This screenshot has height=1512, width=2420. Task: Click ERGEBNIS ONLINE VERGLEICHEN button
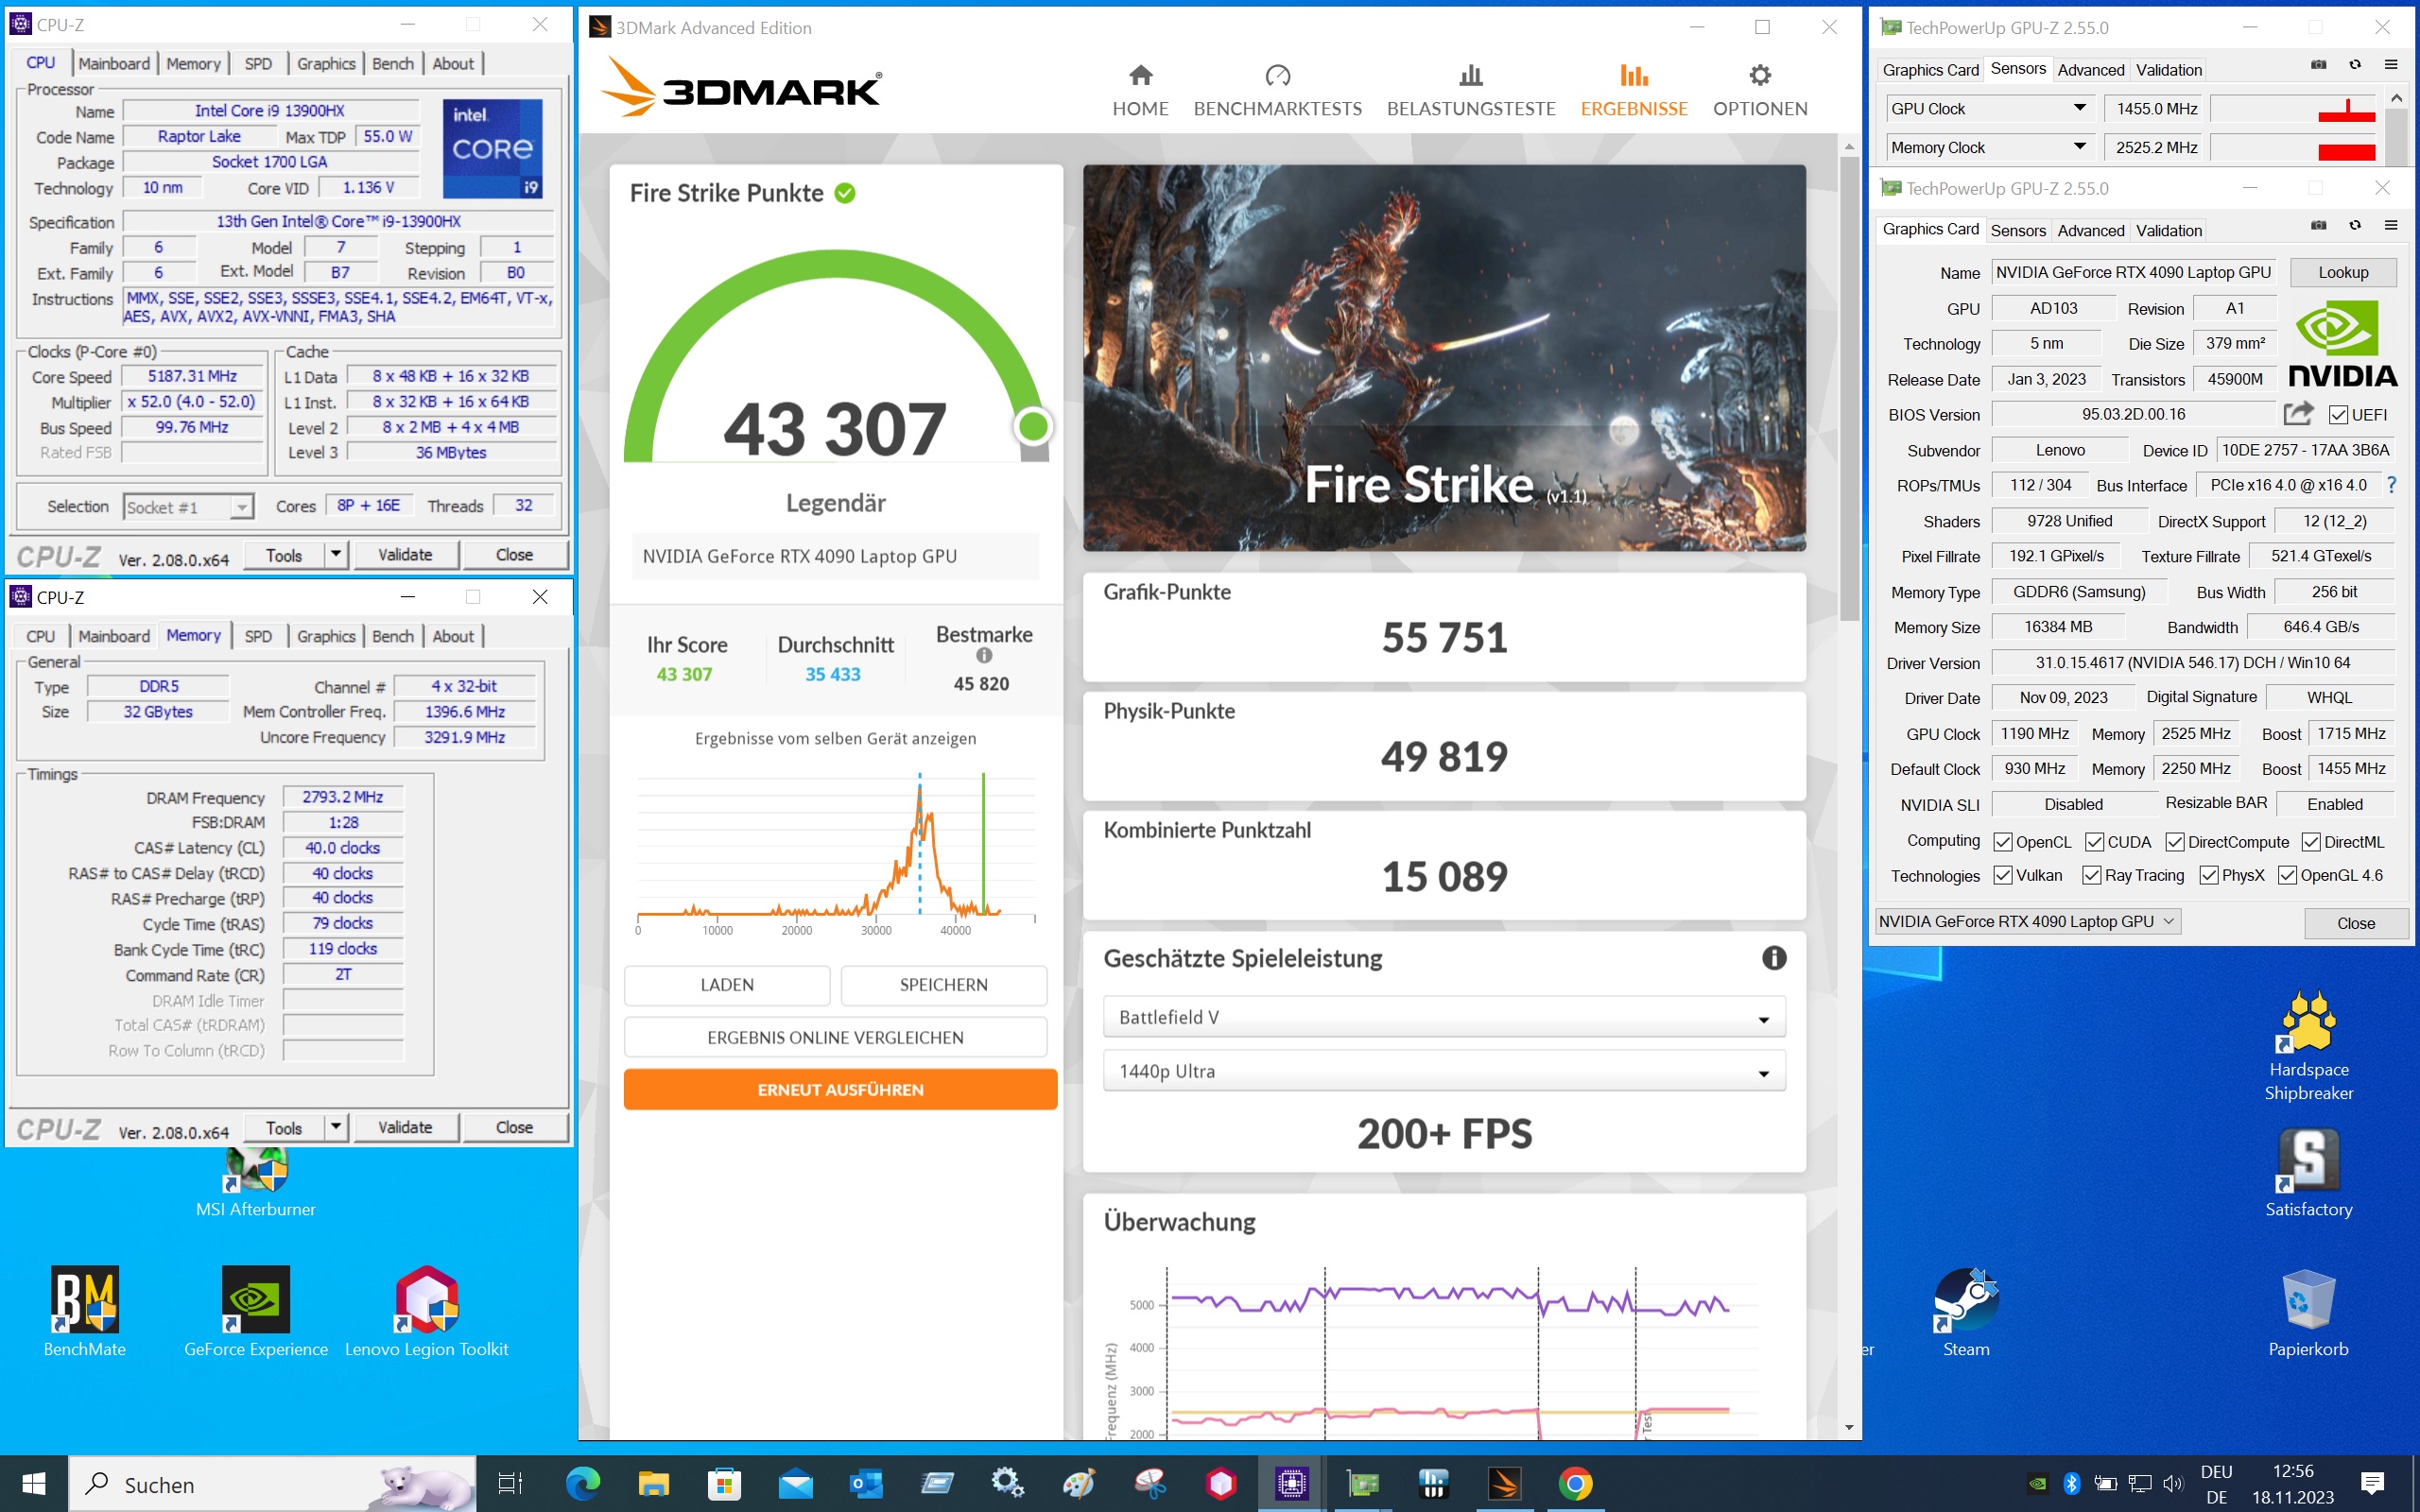(835, 1038)
